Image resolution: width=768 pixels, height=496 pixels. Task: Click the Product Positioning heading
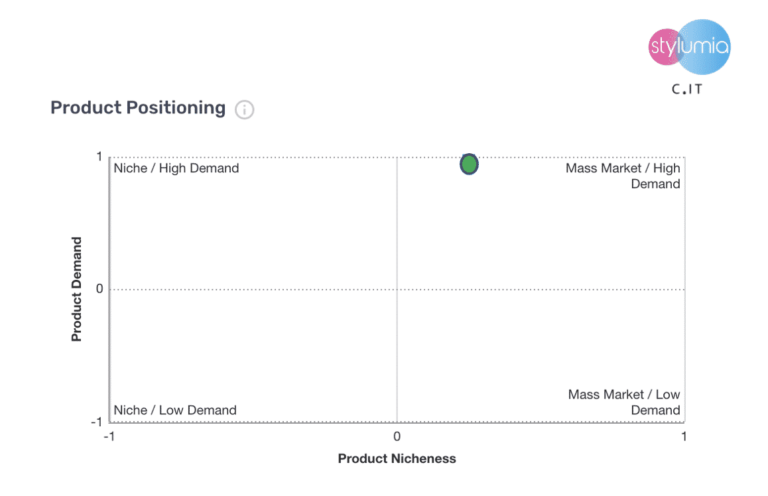pos(138,108)
